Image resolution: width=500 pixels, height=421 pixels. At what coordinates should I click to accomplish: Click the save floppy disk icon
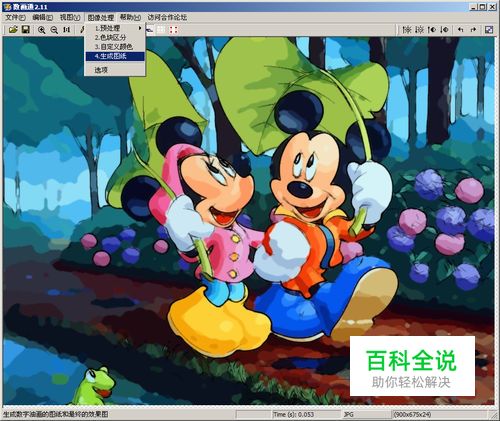(26, 30)
